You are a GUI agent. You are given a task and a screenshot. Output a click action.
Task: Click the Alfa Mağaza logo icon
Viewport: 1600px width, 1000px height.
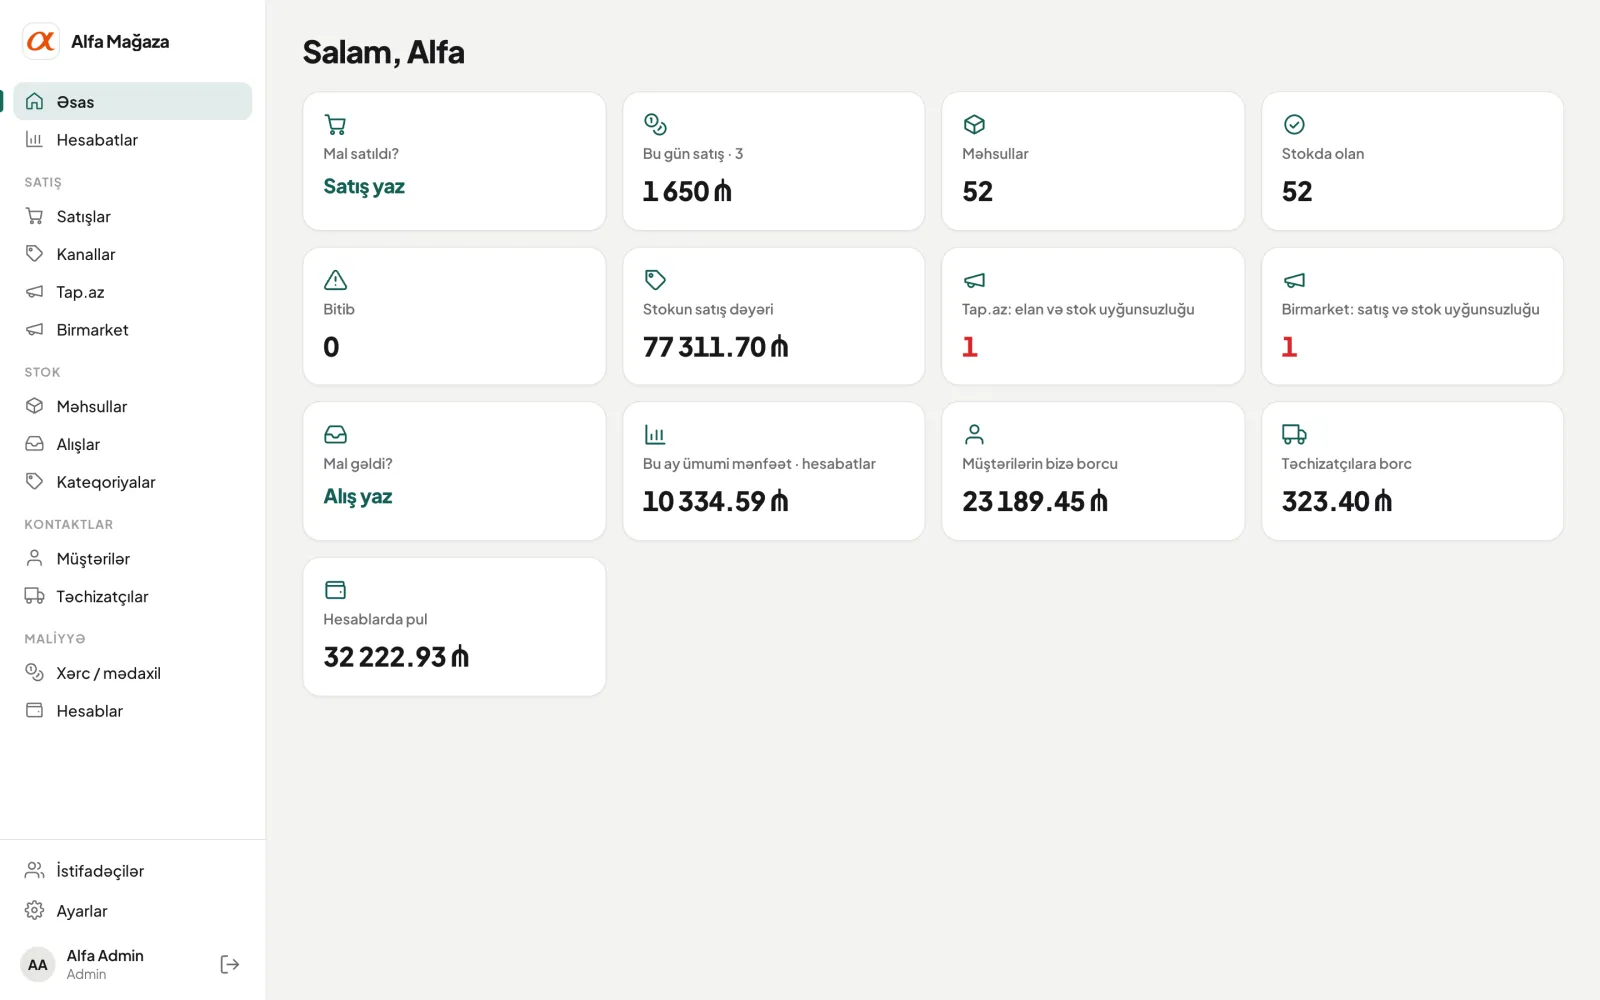point(41,41)
